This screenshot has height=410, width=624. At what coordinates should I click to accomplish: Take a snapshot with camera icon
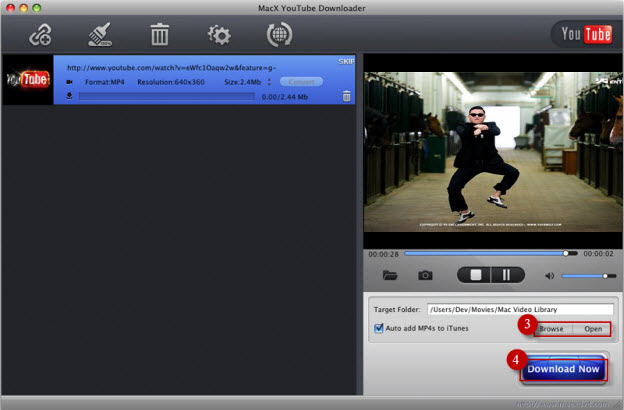pyautogui.click(x=425, y=275)
